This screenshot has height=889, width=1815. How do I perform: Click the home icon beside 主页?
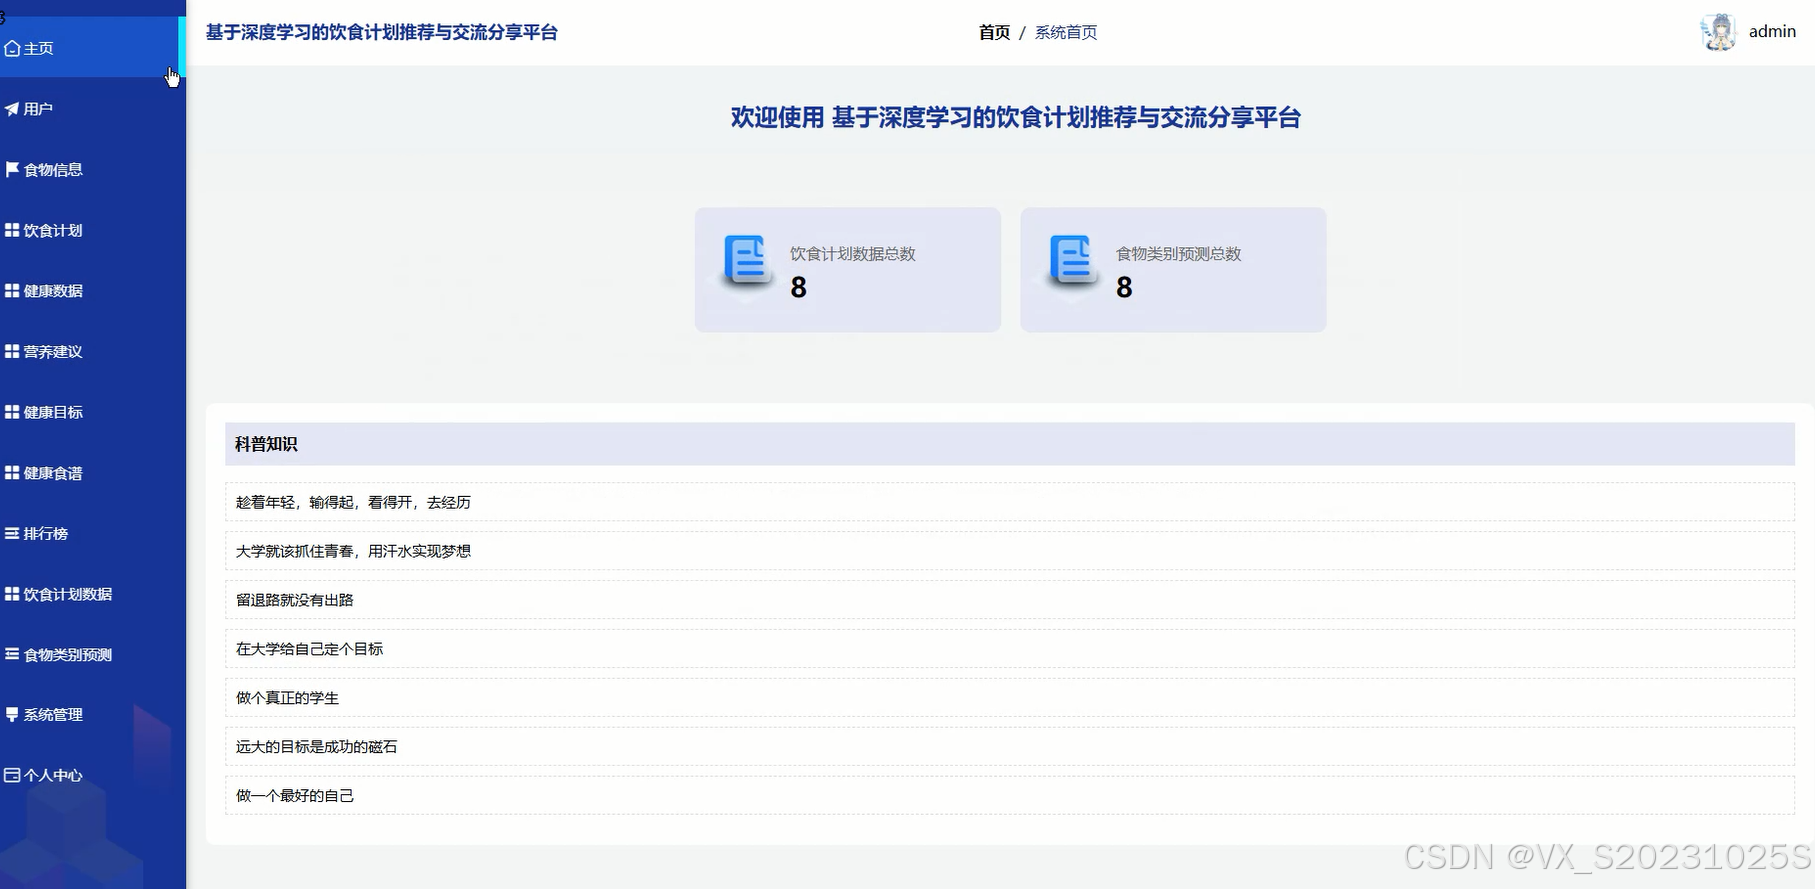[12, 48]
